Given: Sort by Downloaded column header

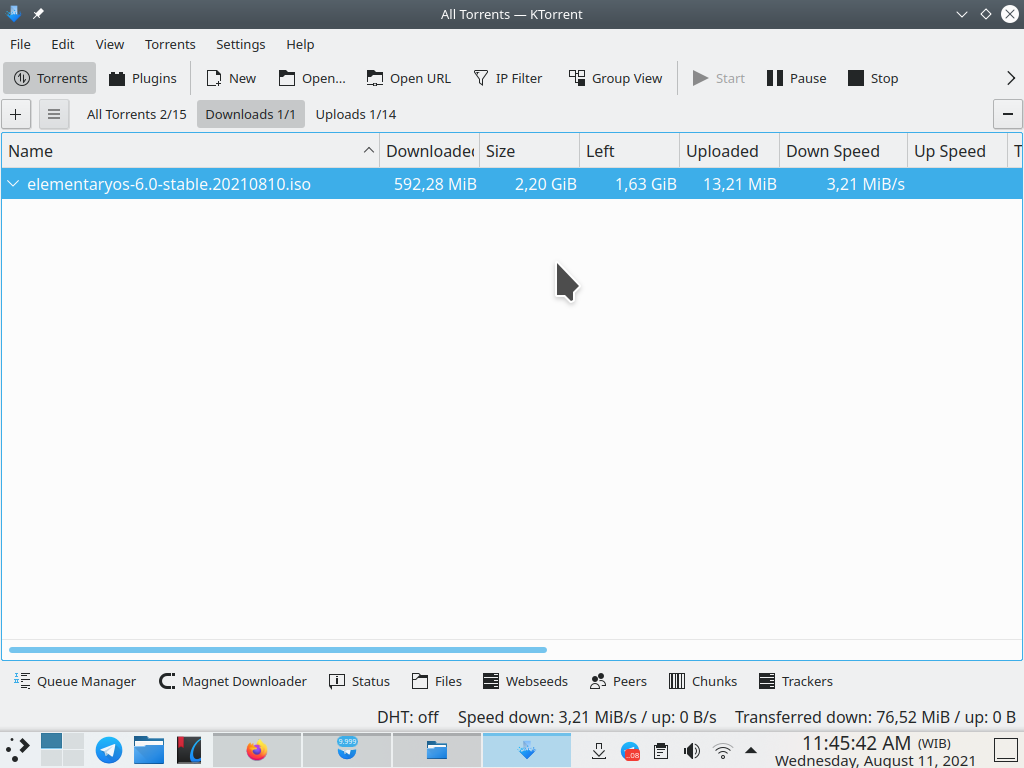Looking at the screenshot, I should pyautogui.click(x=430, y=151).
